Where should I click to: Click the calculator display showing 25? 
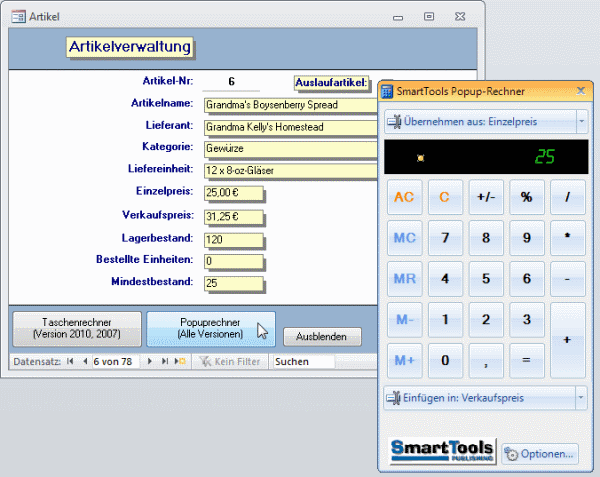pyautogui.click(x=486, y=157)
